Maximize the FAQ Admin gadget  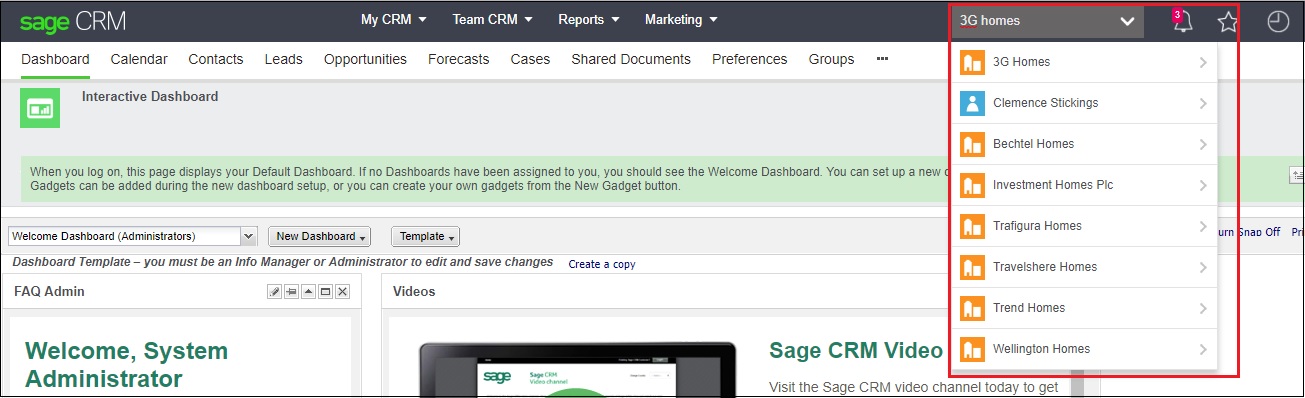click(326, 291)
